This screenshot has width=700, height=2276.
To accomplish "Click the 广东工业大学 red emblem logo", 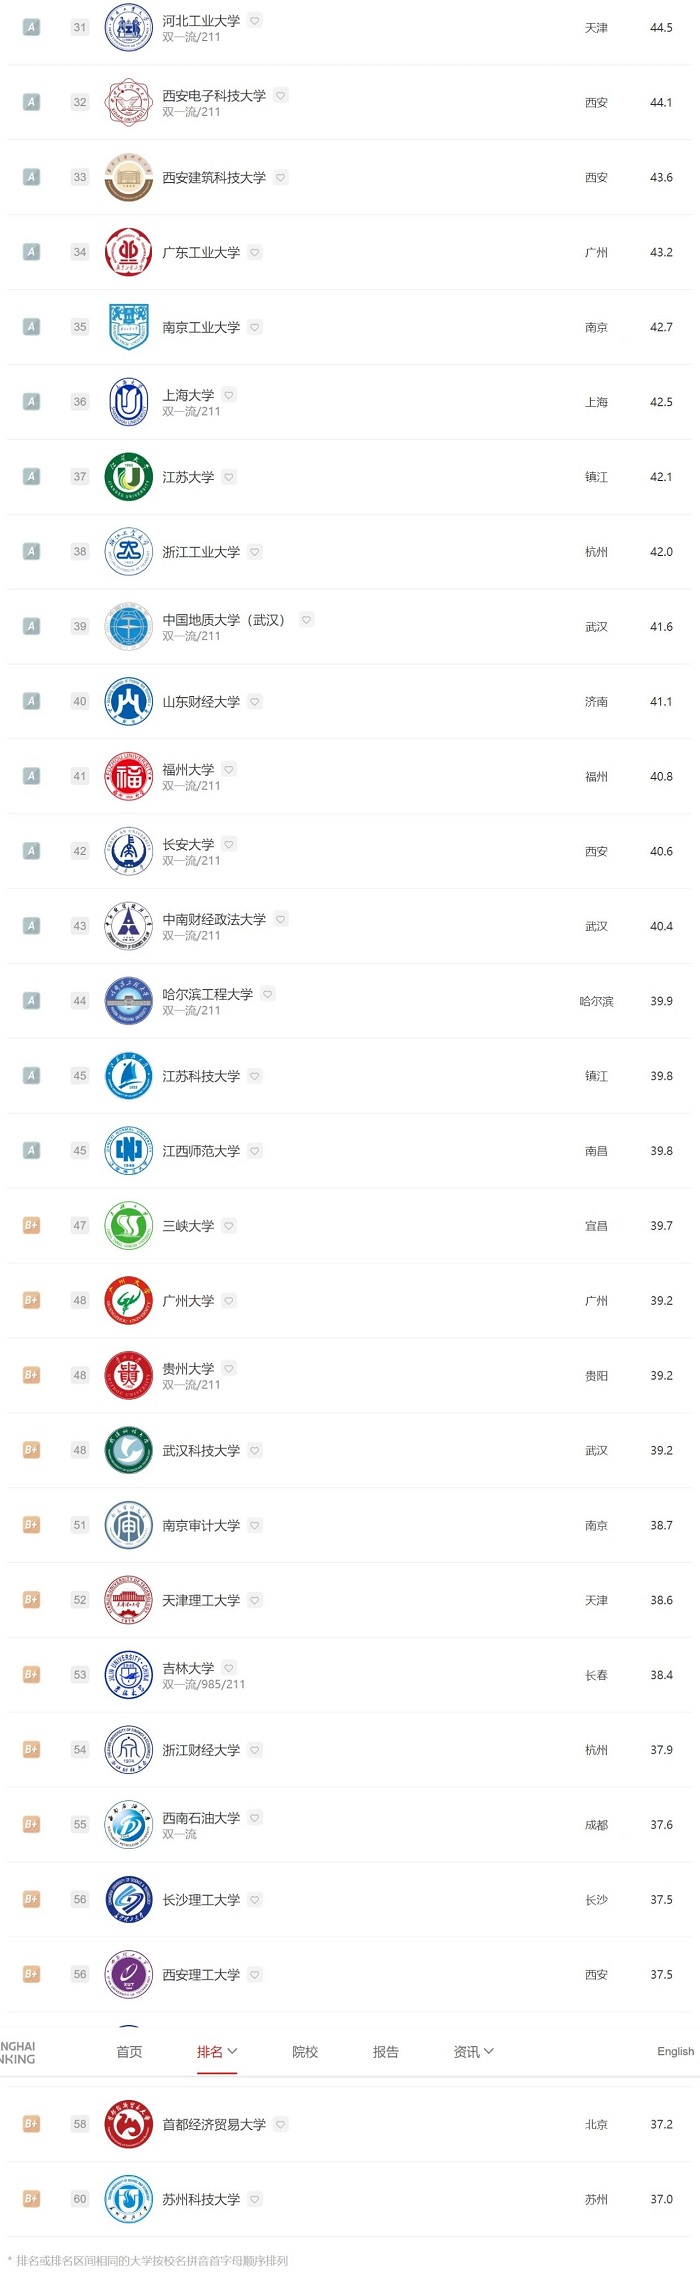I will (x=128, y=253).
